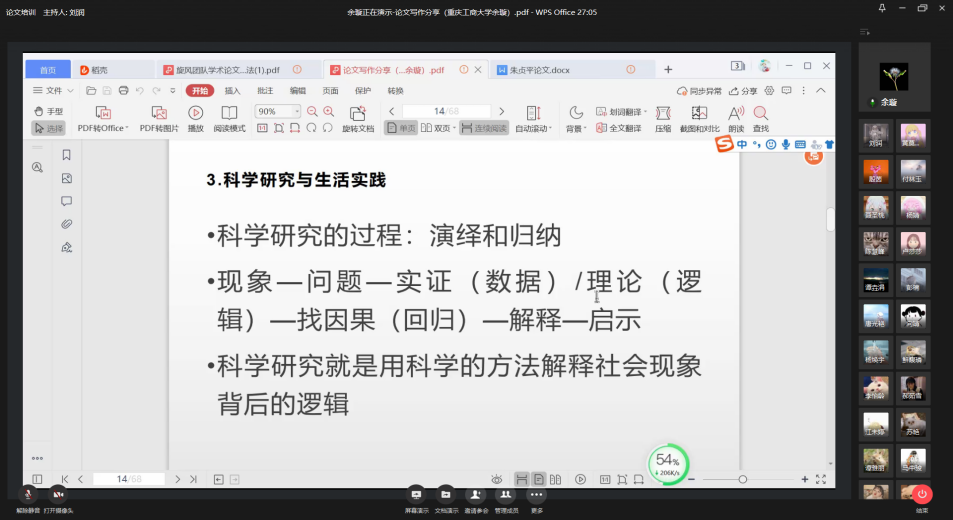953x520 pixels.
Task: Open the 截图和对比 screenshot tool
Action: pos(699,112)
